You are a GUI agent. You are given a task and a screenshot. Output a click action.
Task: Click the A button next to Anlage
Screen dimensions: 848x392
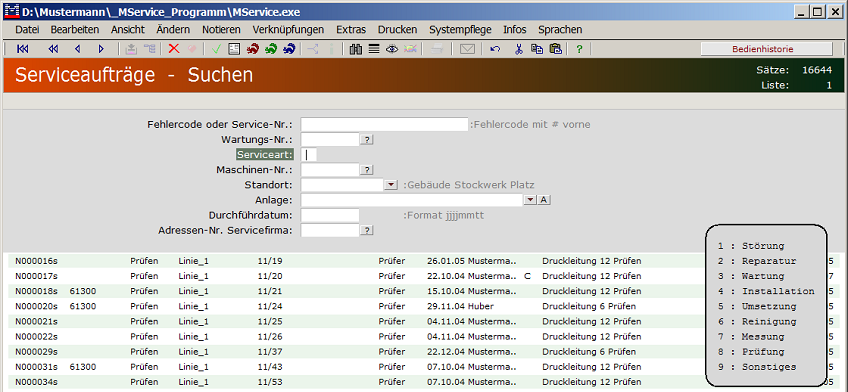pos(544,200)
